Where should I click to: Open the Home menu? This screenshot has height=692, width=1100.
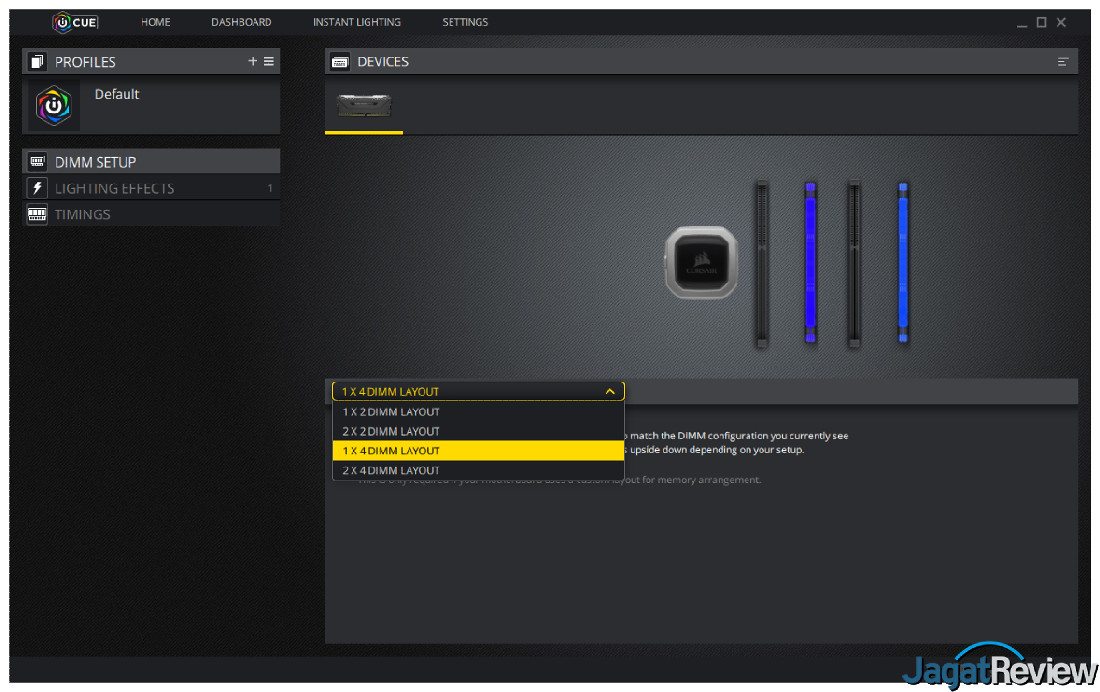pos(156,22)
